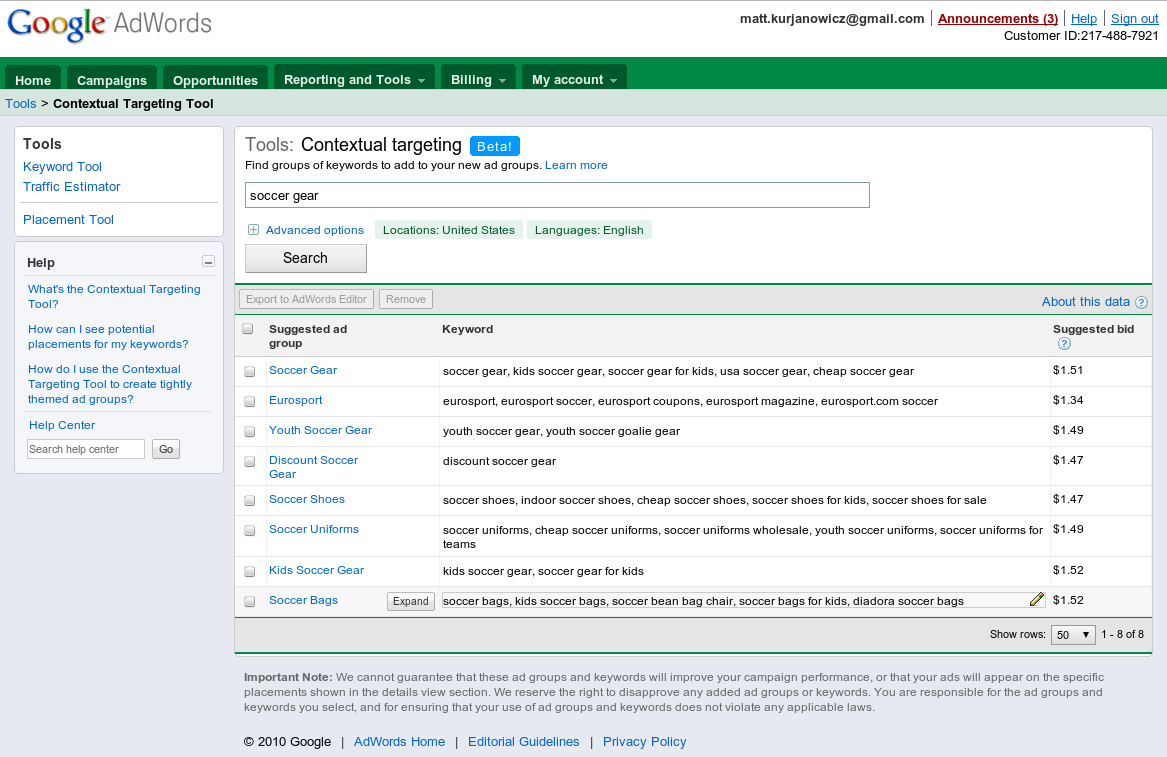The image size is (1167, 757).
Task: Open the Youth Soccer Gear ad group link
Action: 320,430
